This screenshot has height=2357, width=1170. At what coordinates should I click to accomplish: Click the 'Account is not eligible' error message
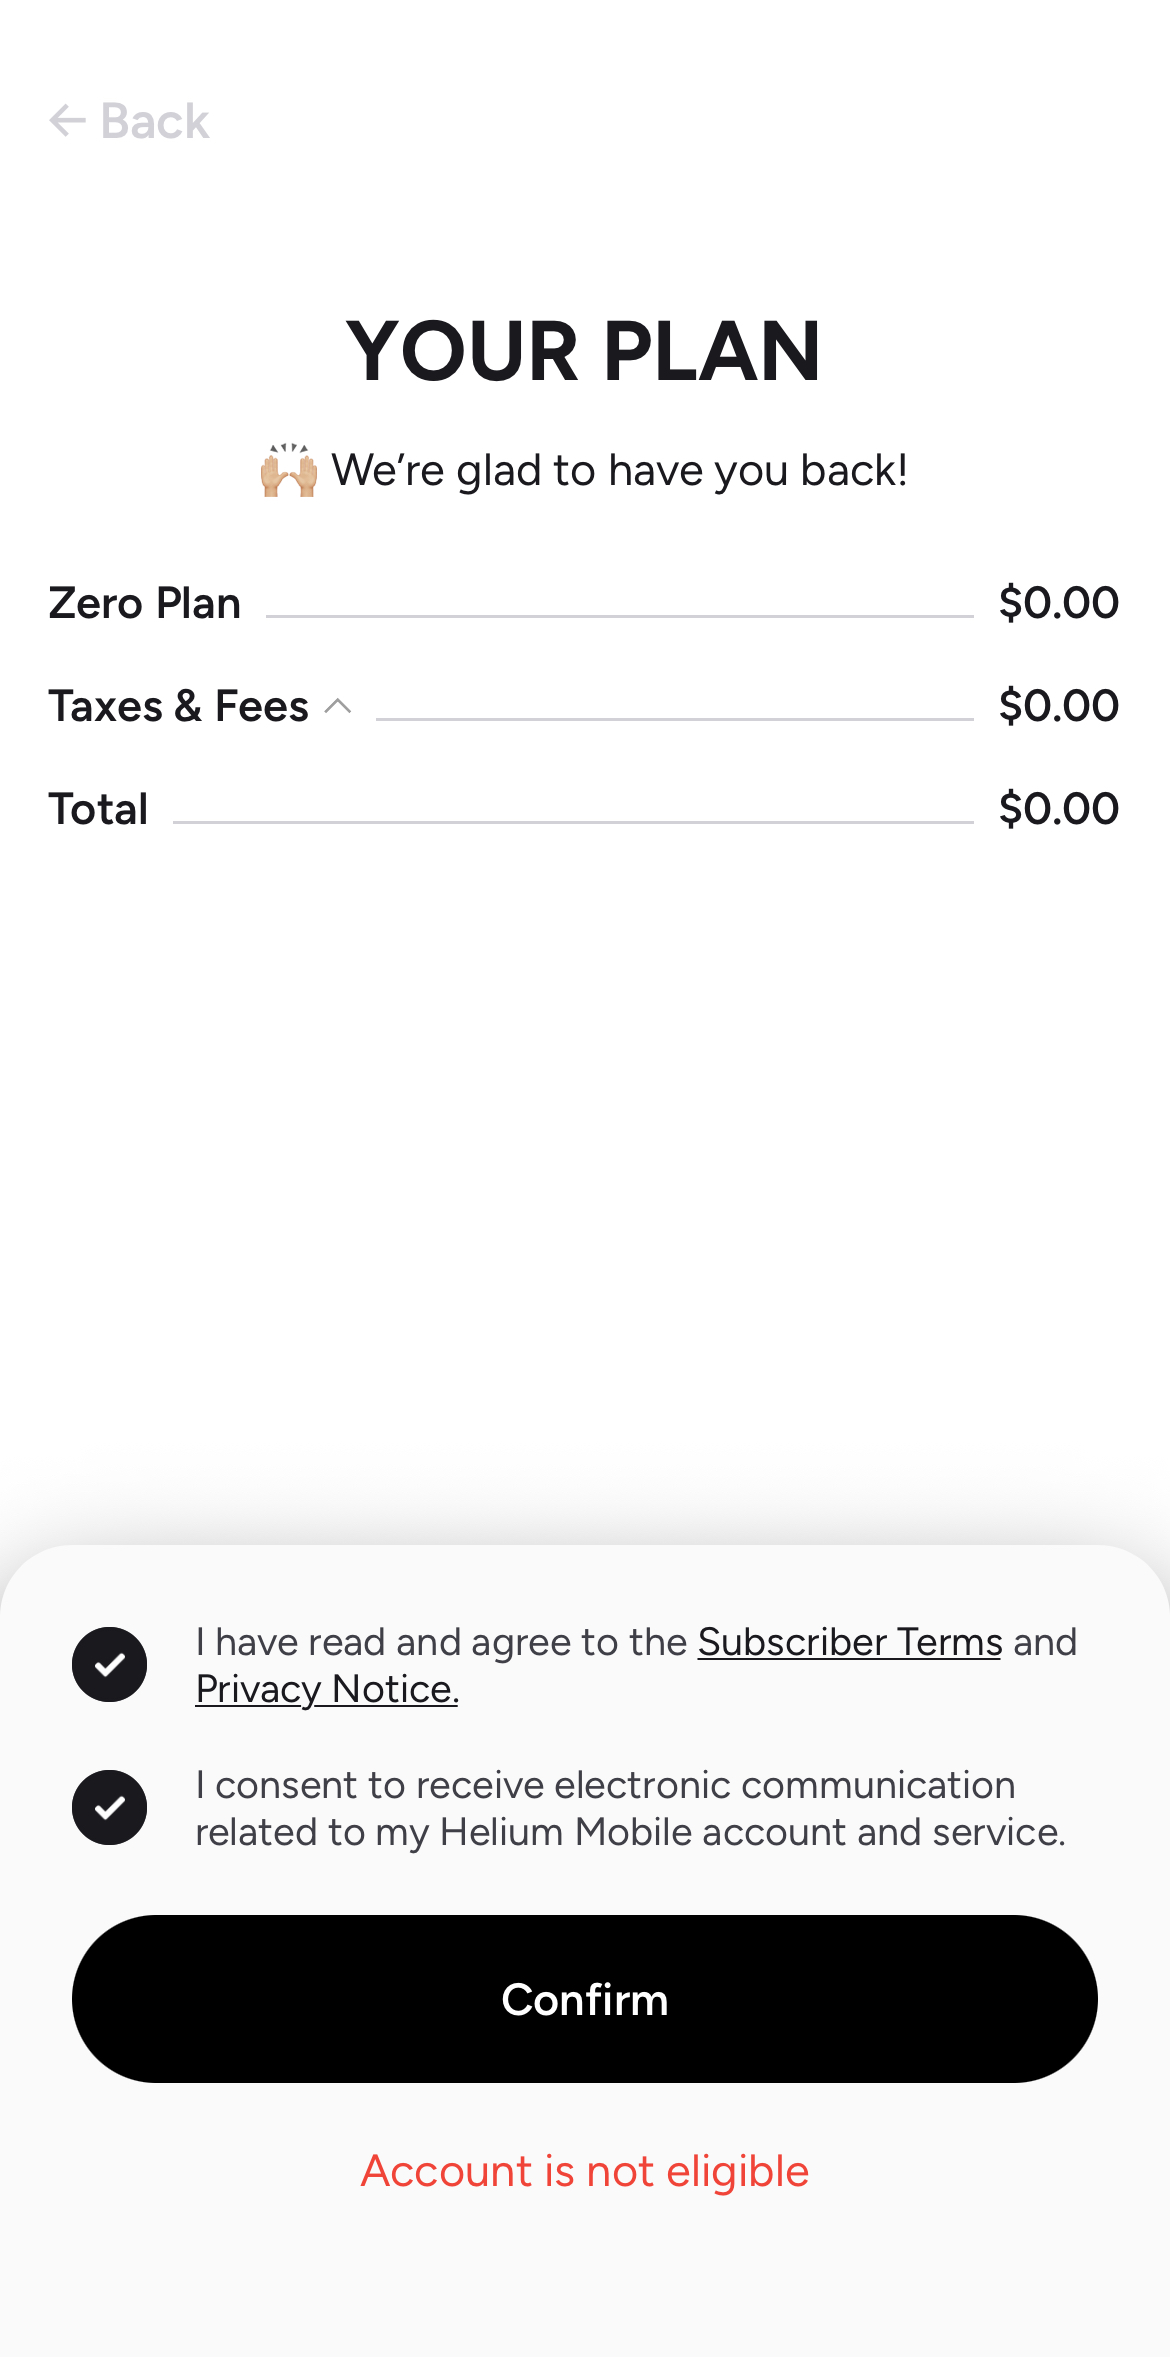click(585, 2172)
